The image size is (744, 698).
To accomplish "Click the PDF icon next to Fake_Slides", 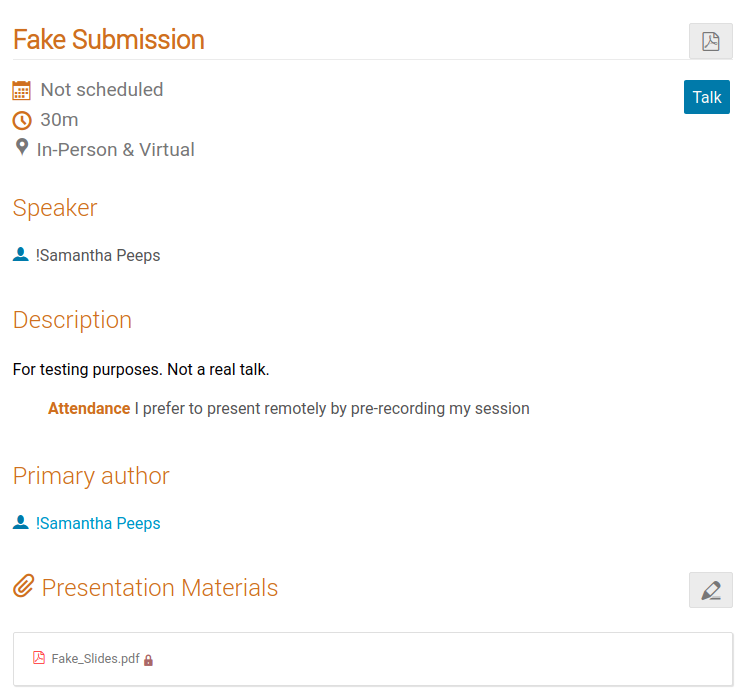I will coord(39,658).
